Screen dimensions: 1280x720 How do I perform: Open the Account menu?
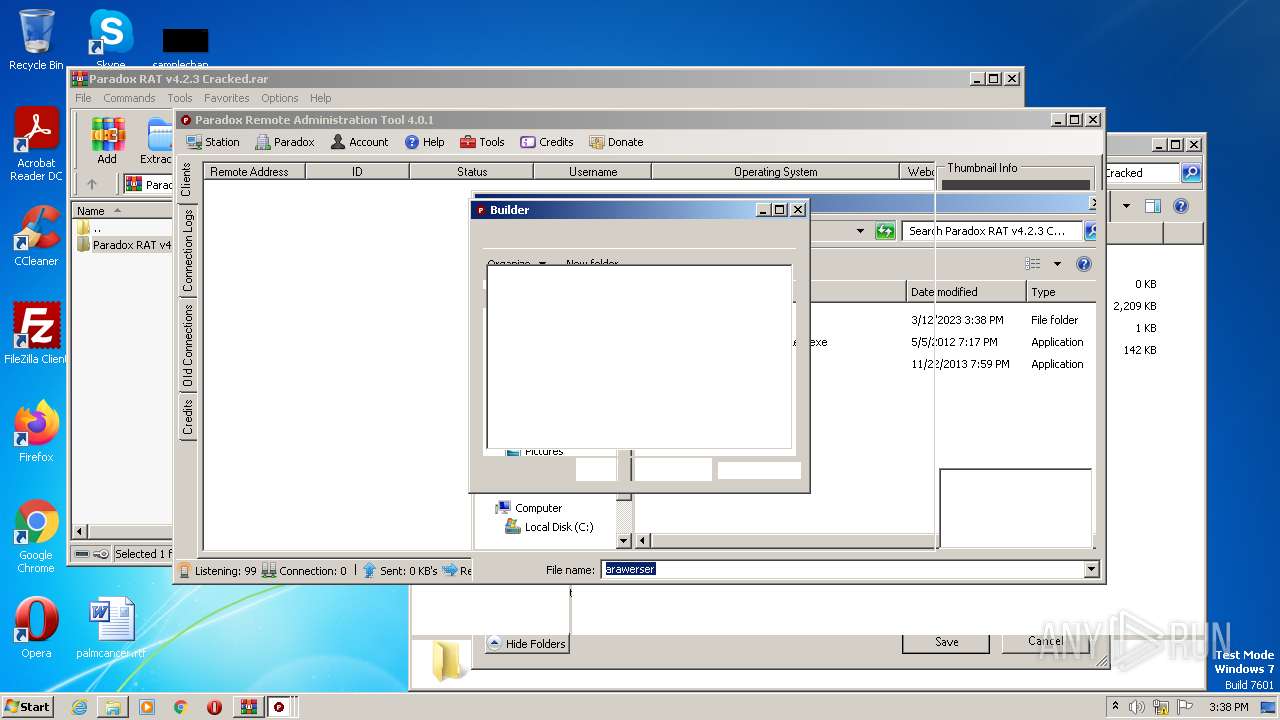[359, 142]
